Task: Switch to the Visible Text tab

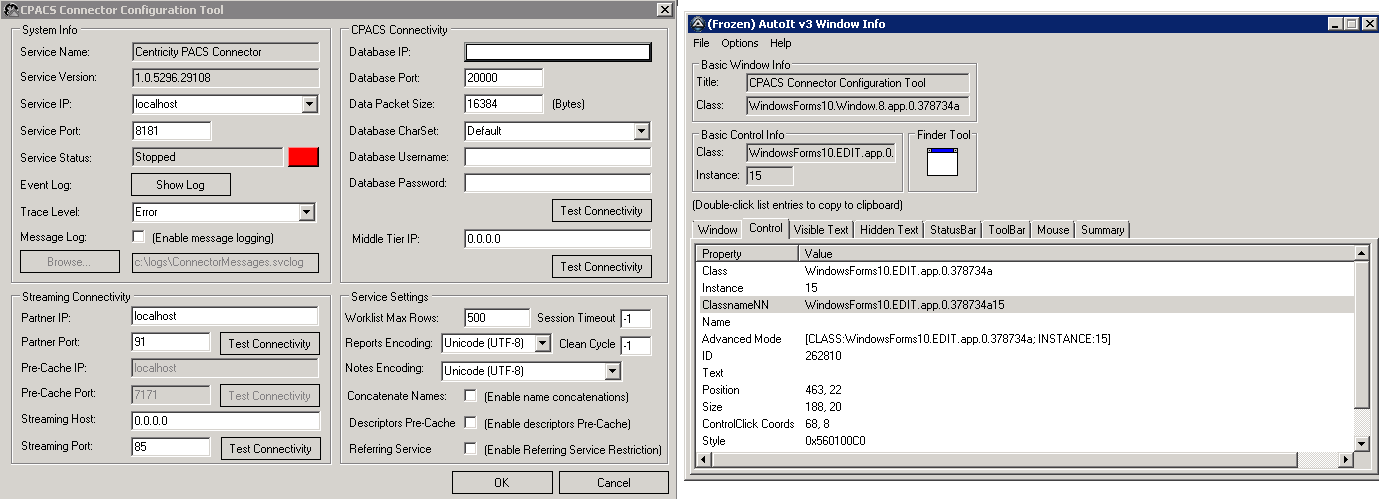Action: pyautogui.click(x=821, y=230)
